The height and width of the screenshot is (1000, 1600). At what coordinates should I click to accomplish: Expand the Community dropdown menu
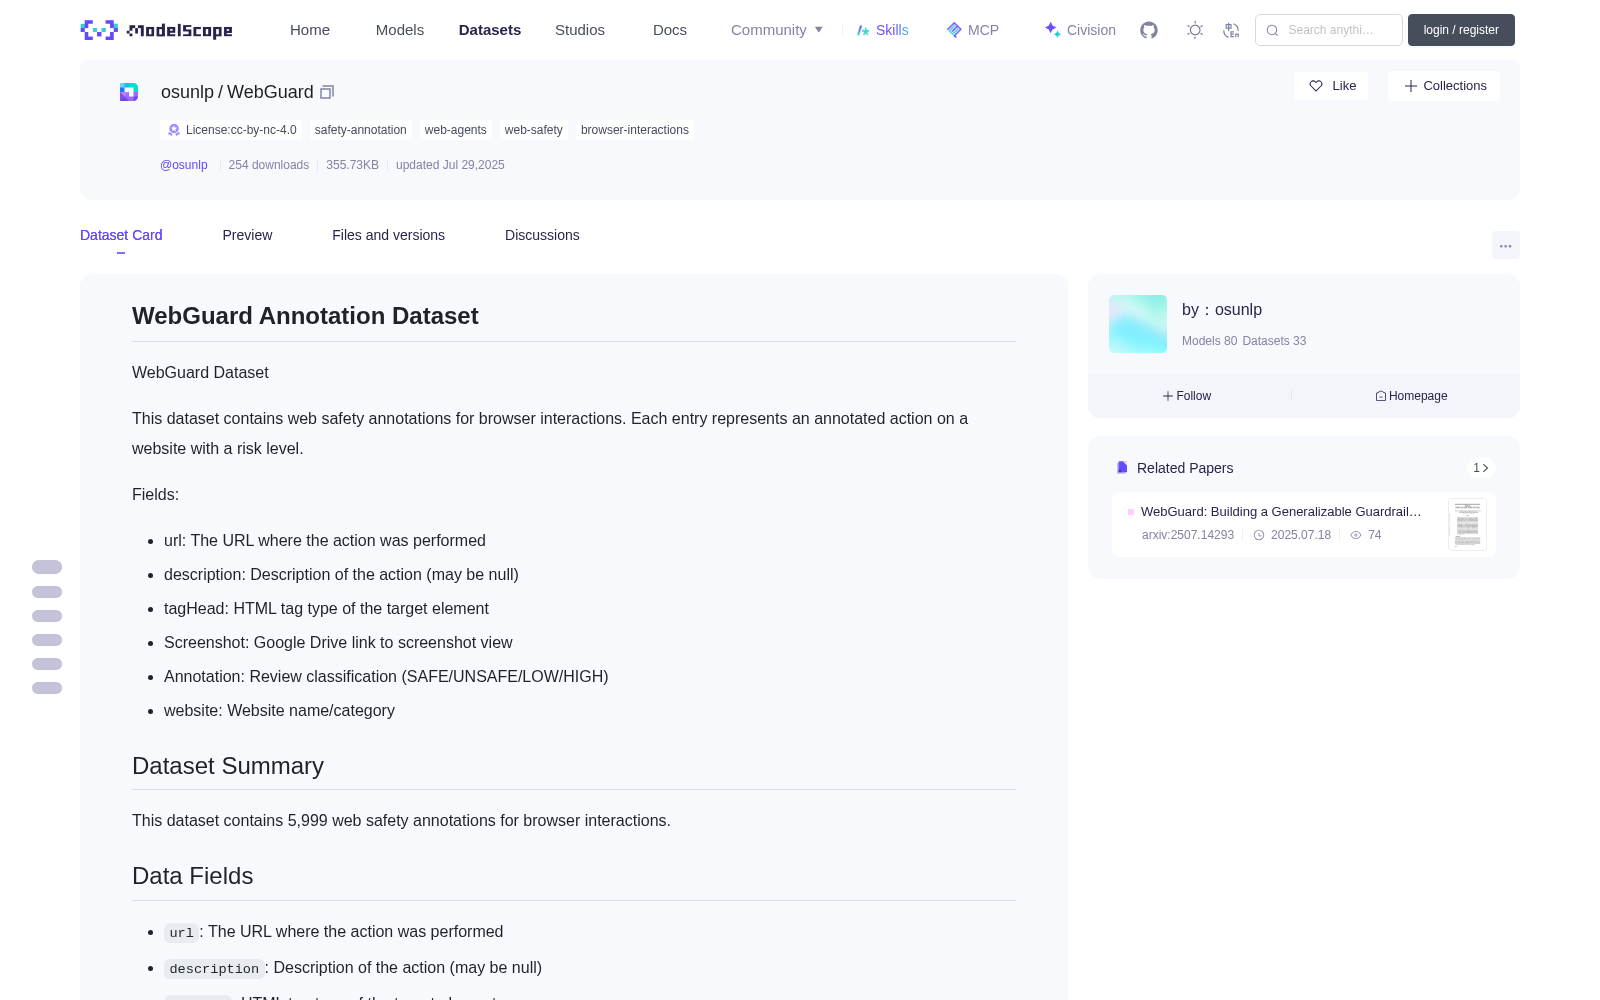click(777, 30)
